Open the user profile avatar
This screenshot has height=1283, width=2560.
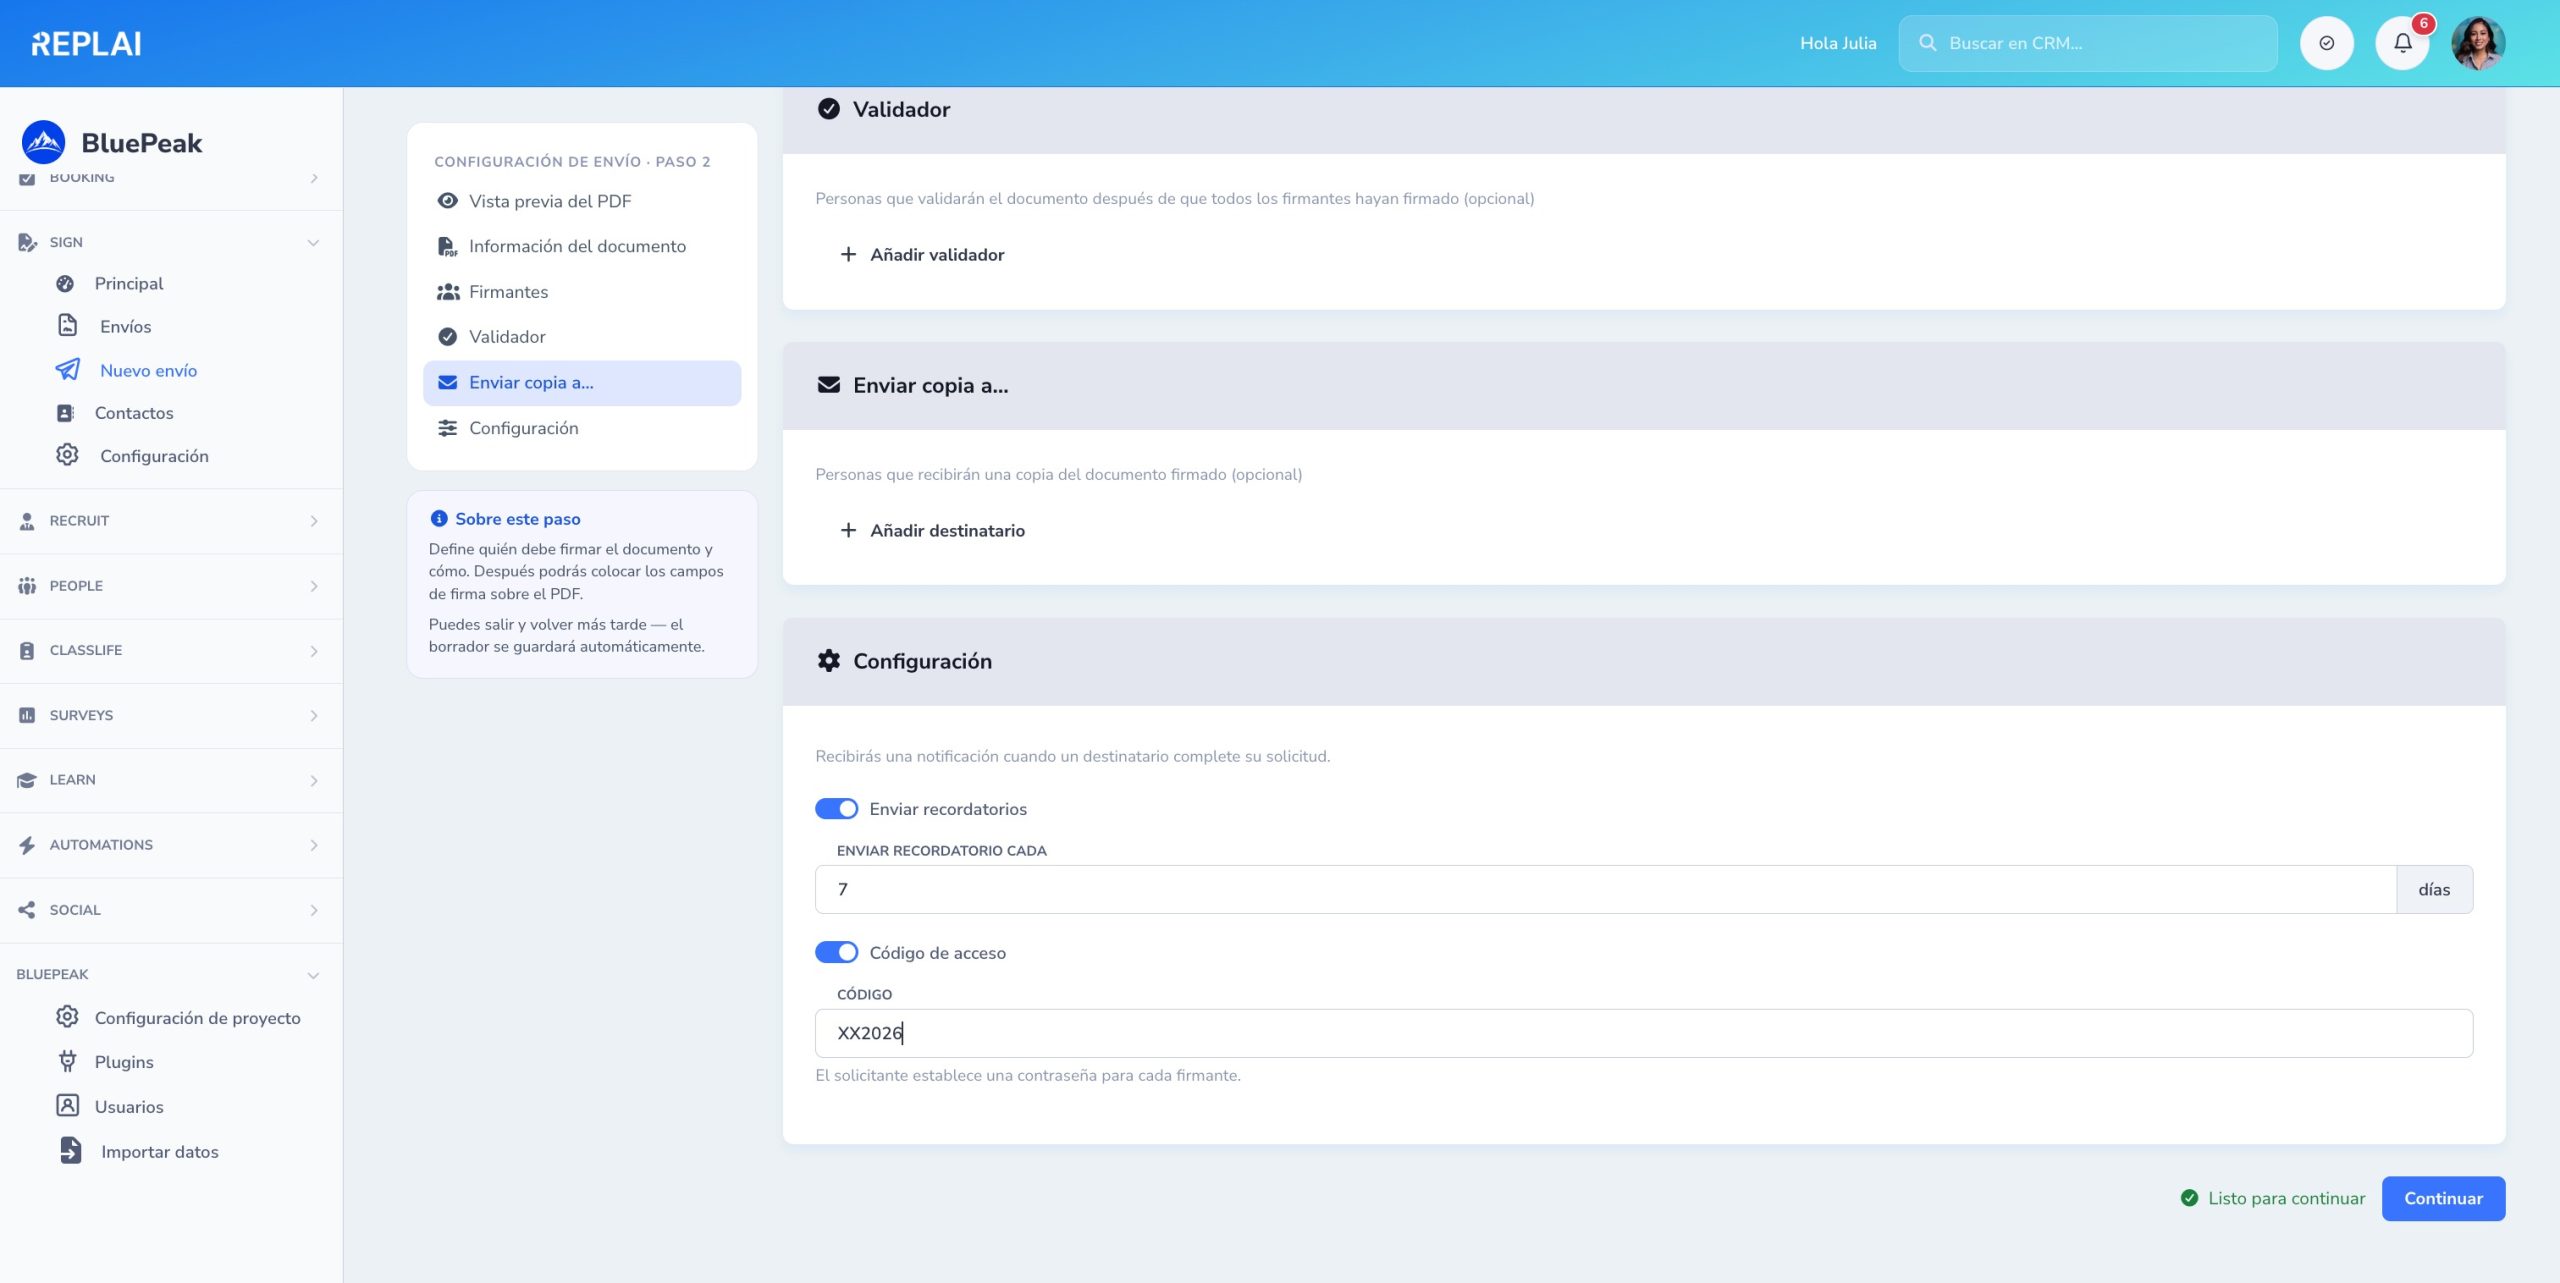pyautogui.click(x=2477, y=43)
